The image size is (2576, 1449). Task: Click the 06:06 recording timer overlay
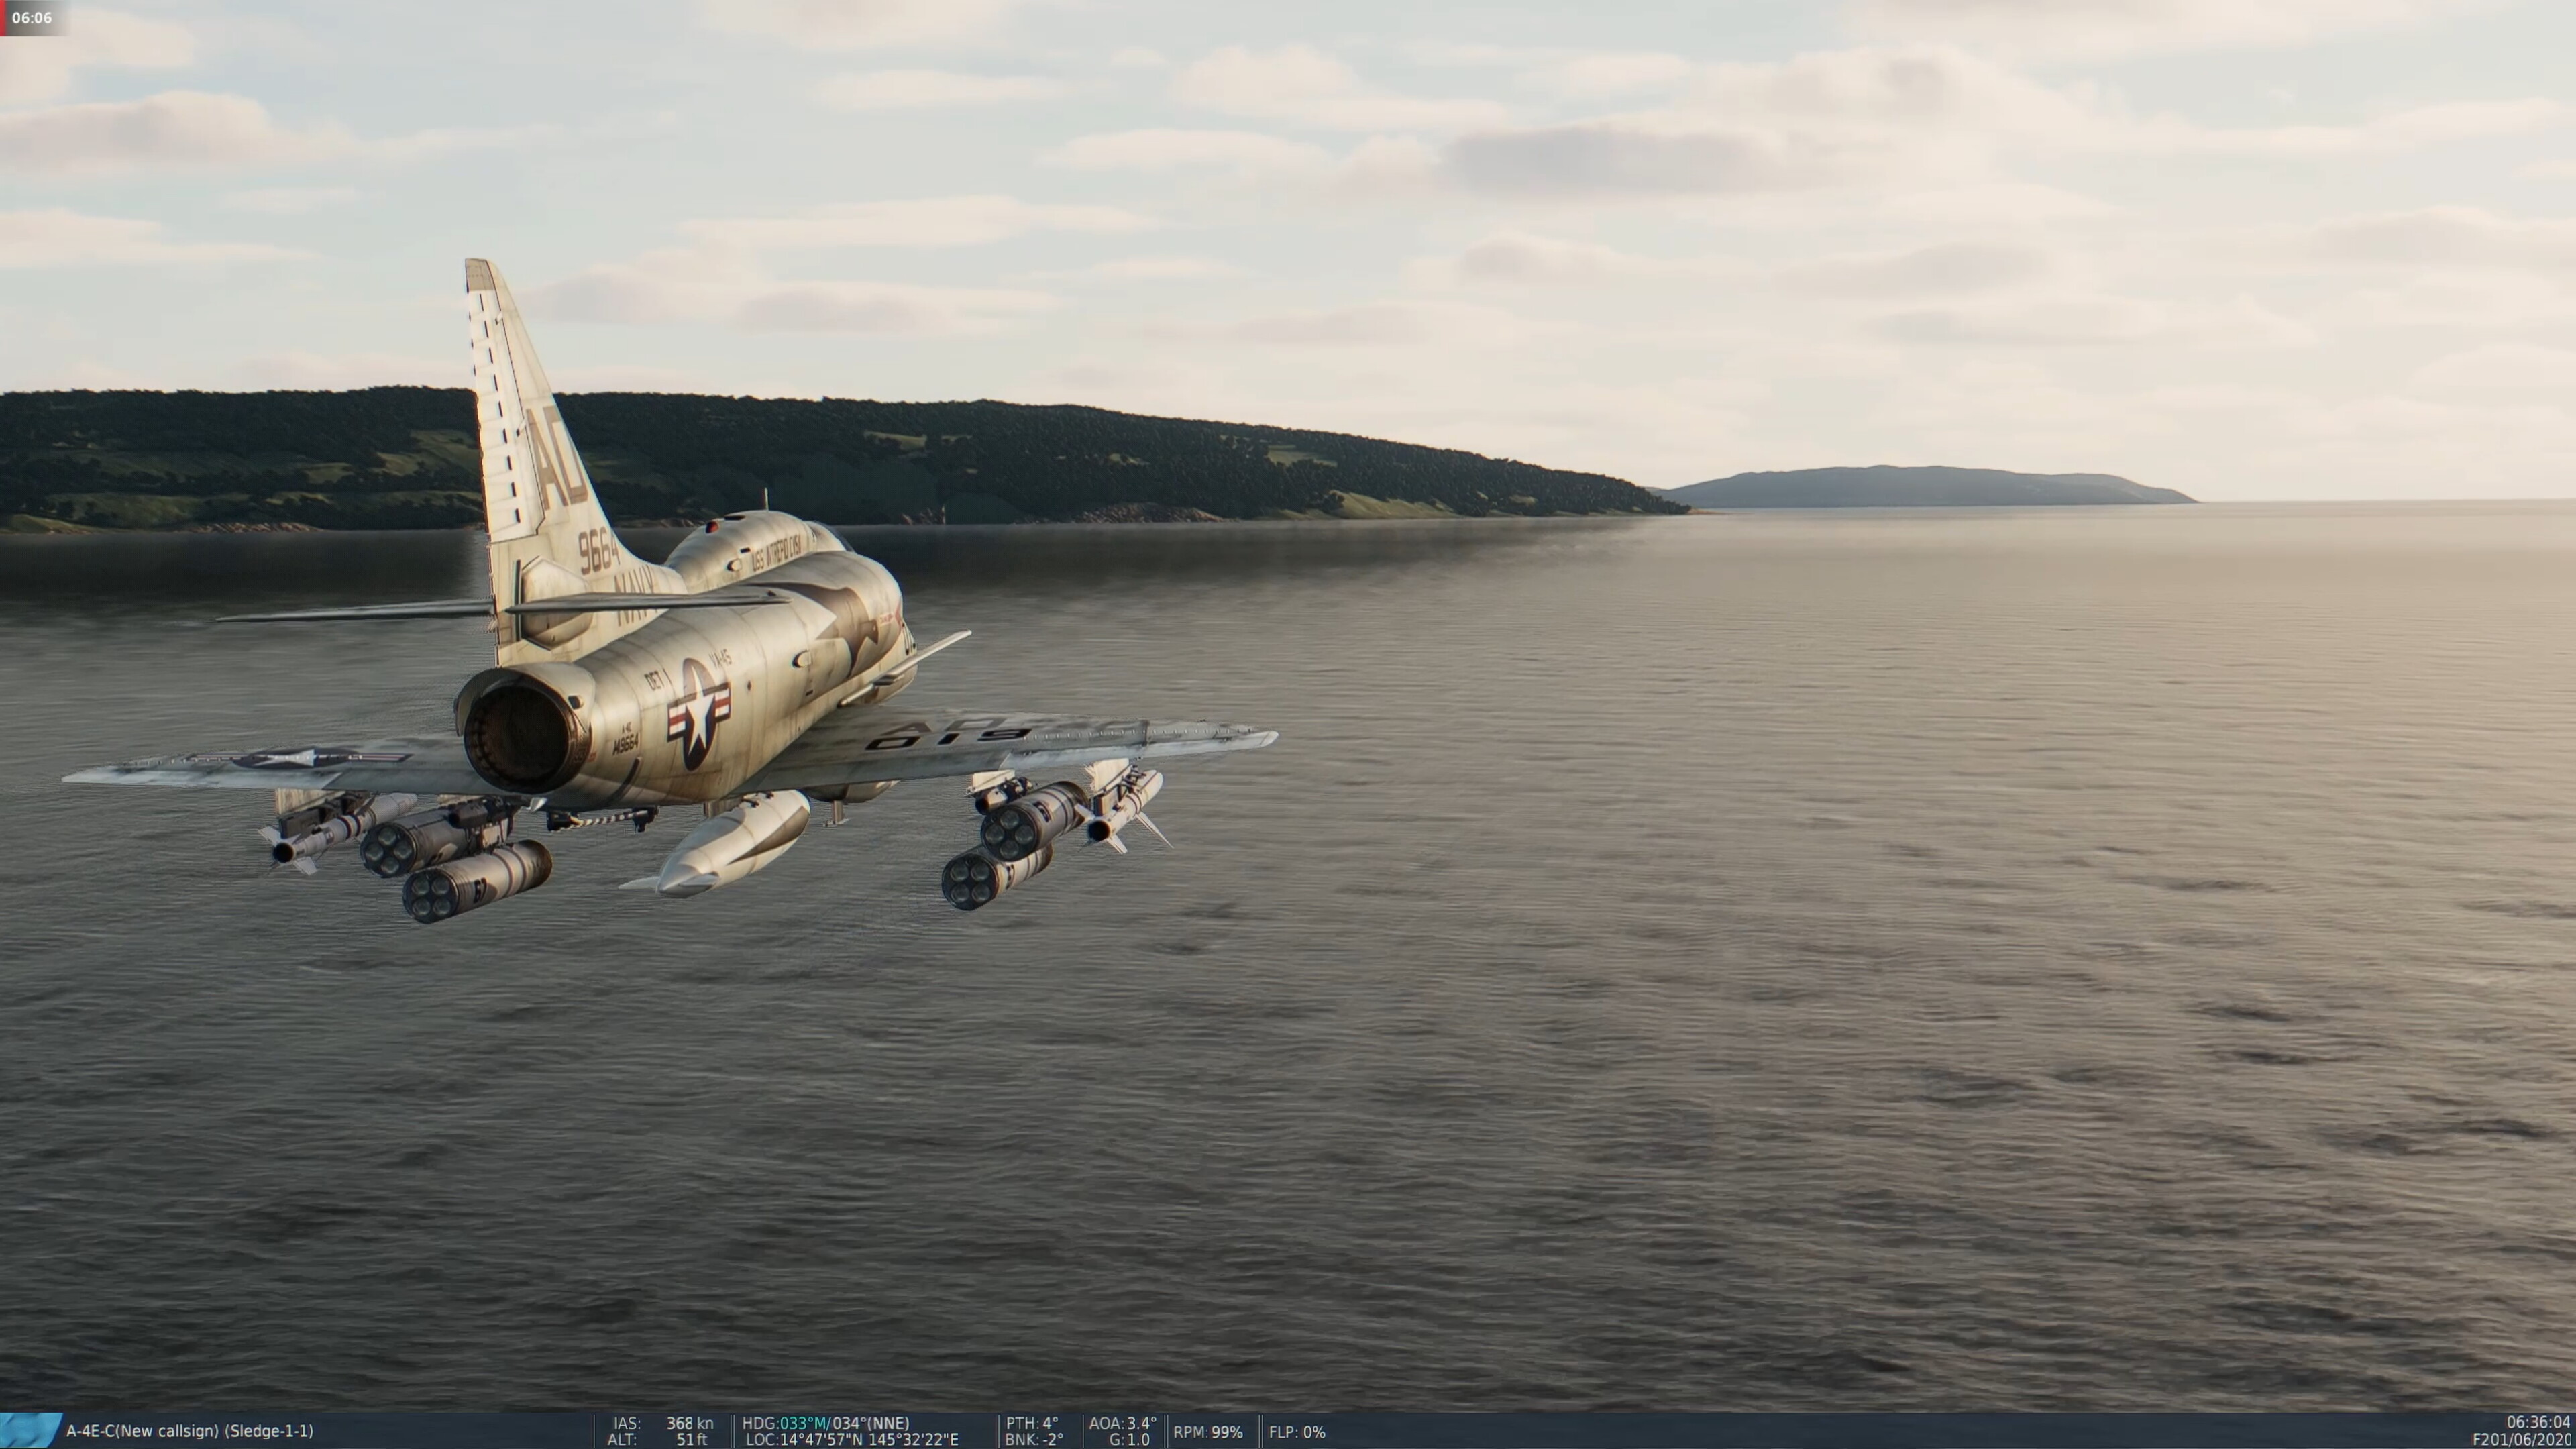point(32,18)
